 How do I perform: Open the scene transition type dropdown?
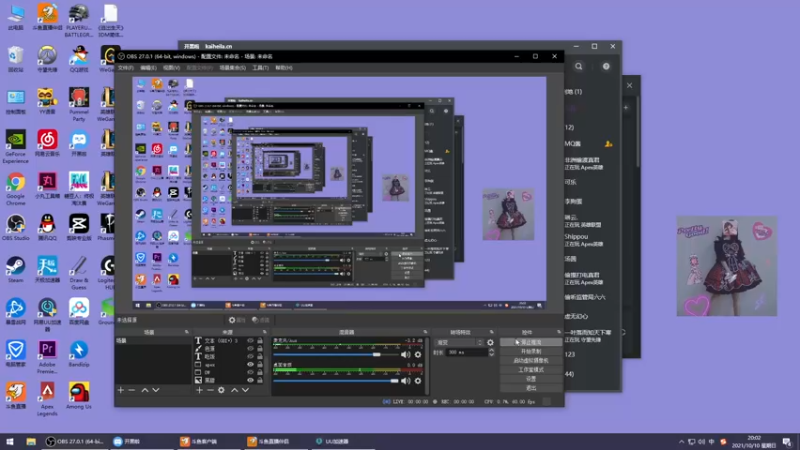point(458,343)
